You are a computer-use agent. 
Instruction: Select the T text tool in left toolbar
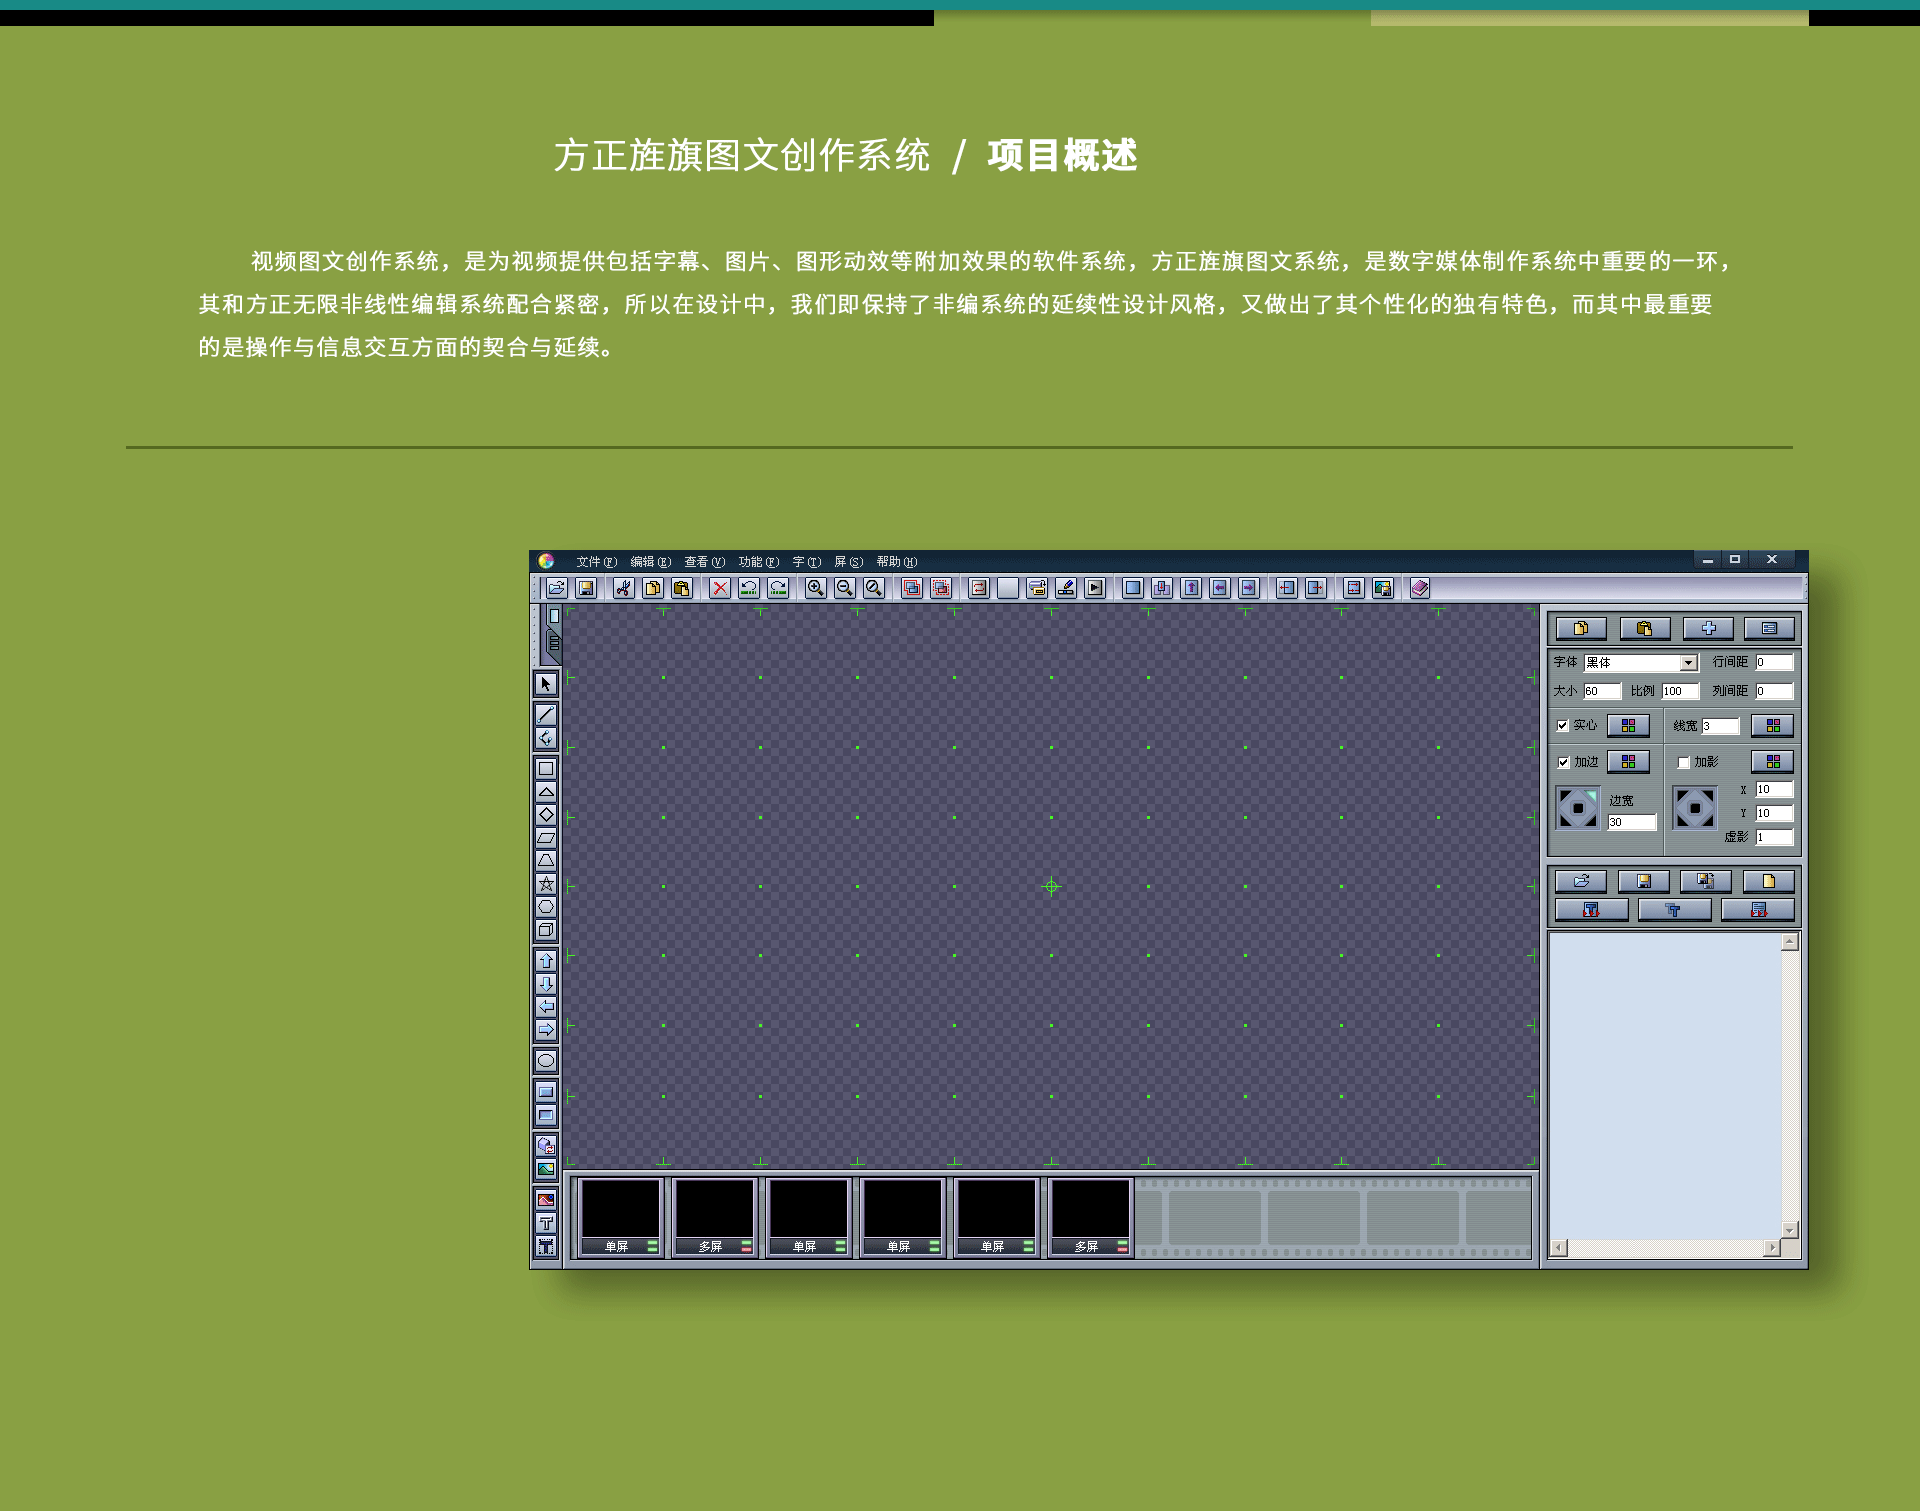coord(546,1223)
